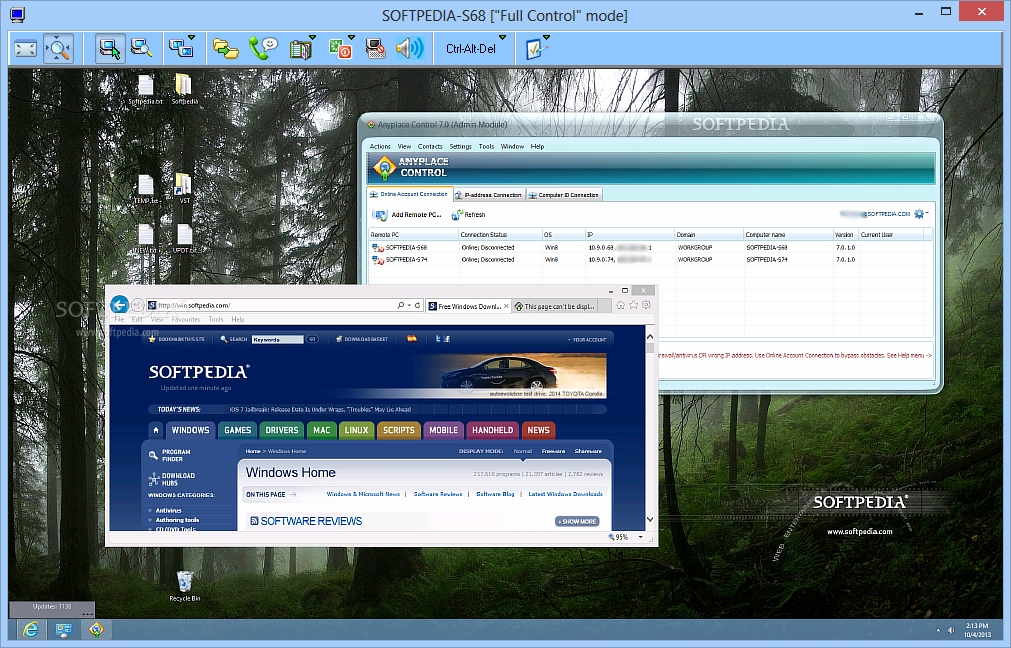Open the switch monitors dropdown icon
The height and width of the screenshot is (648, 1011).
coord(182,48)
